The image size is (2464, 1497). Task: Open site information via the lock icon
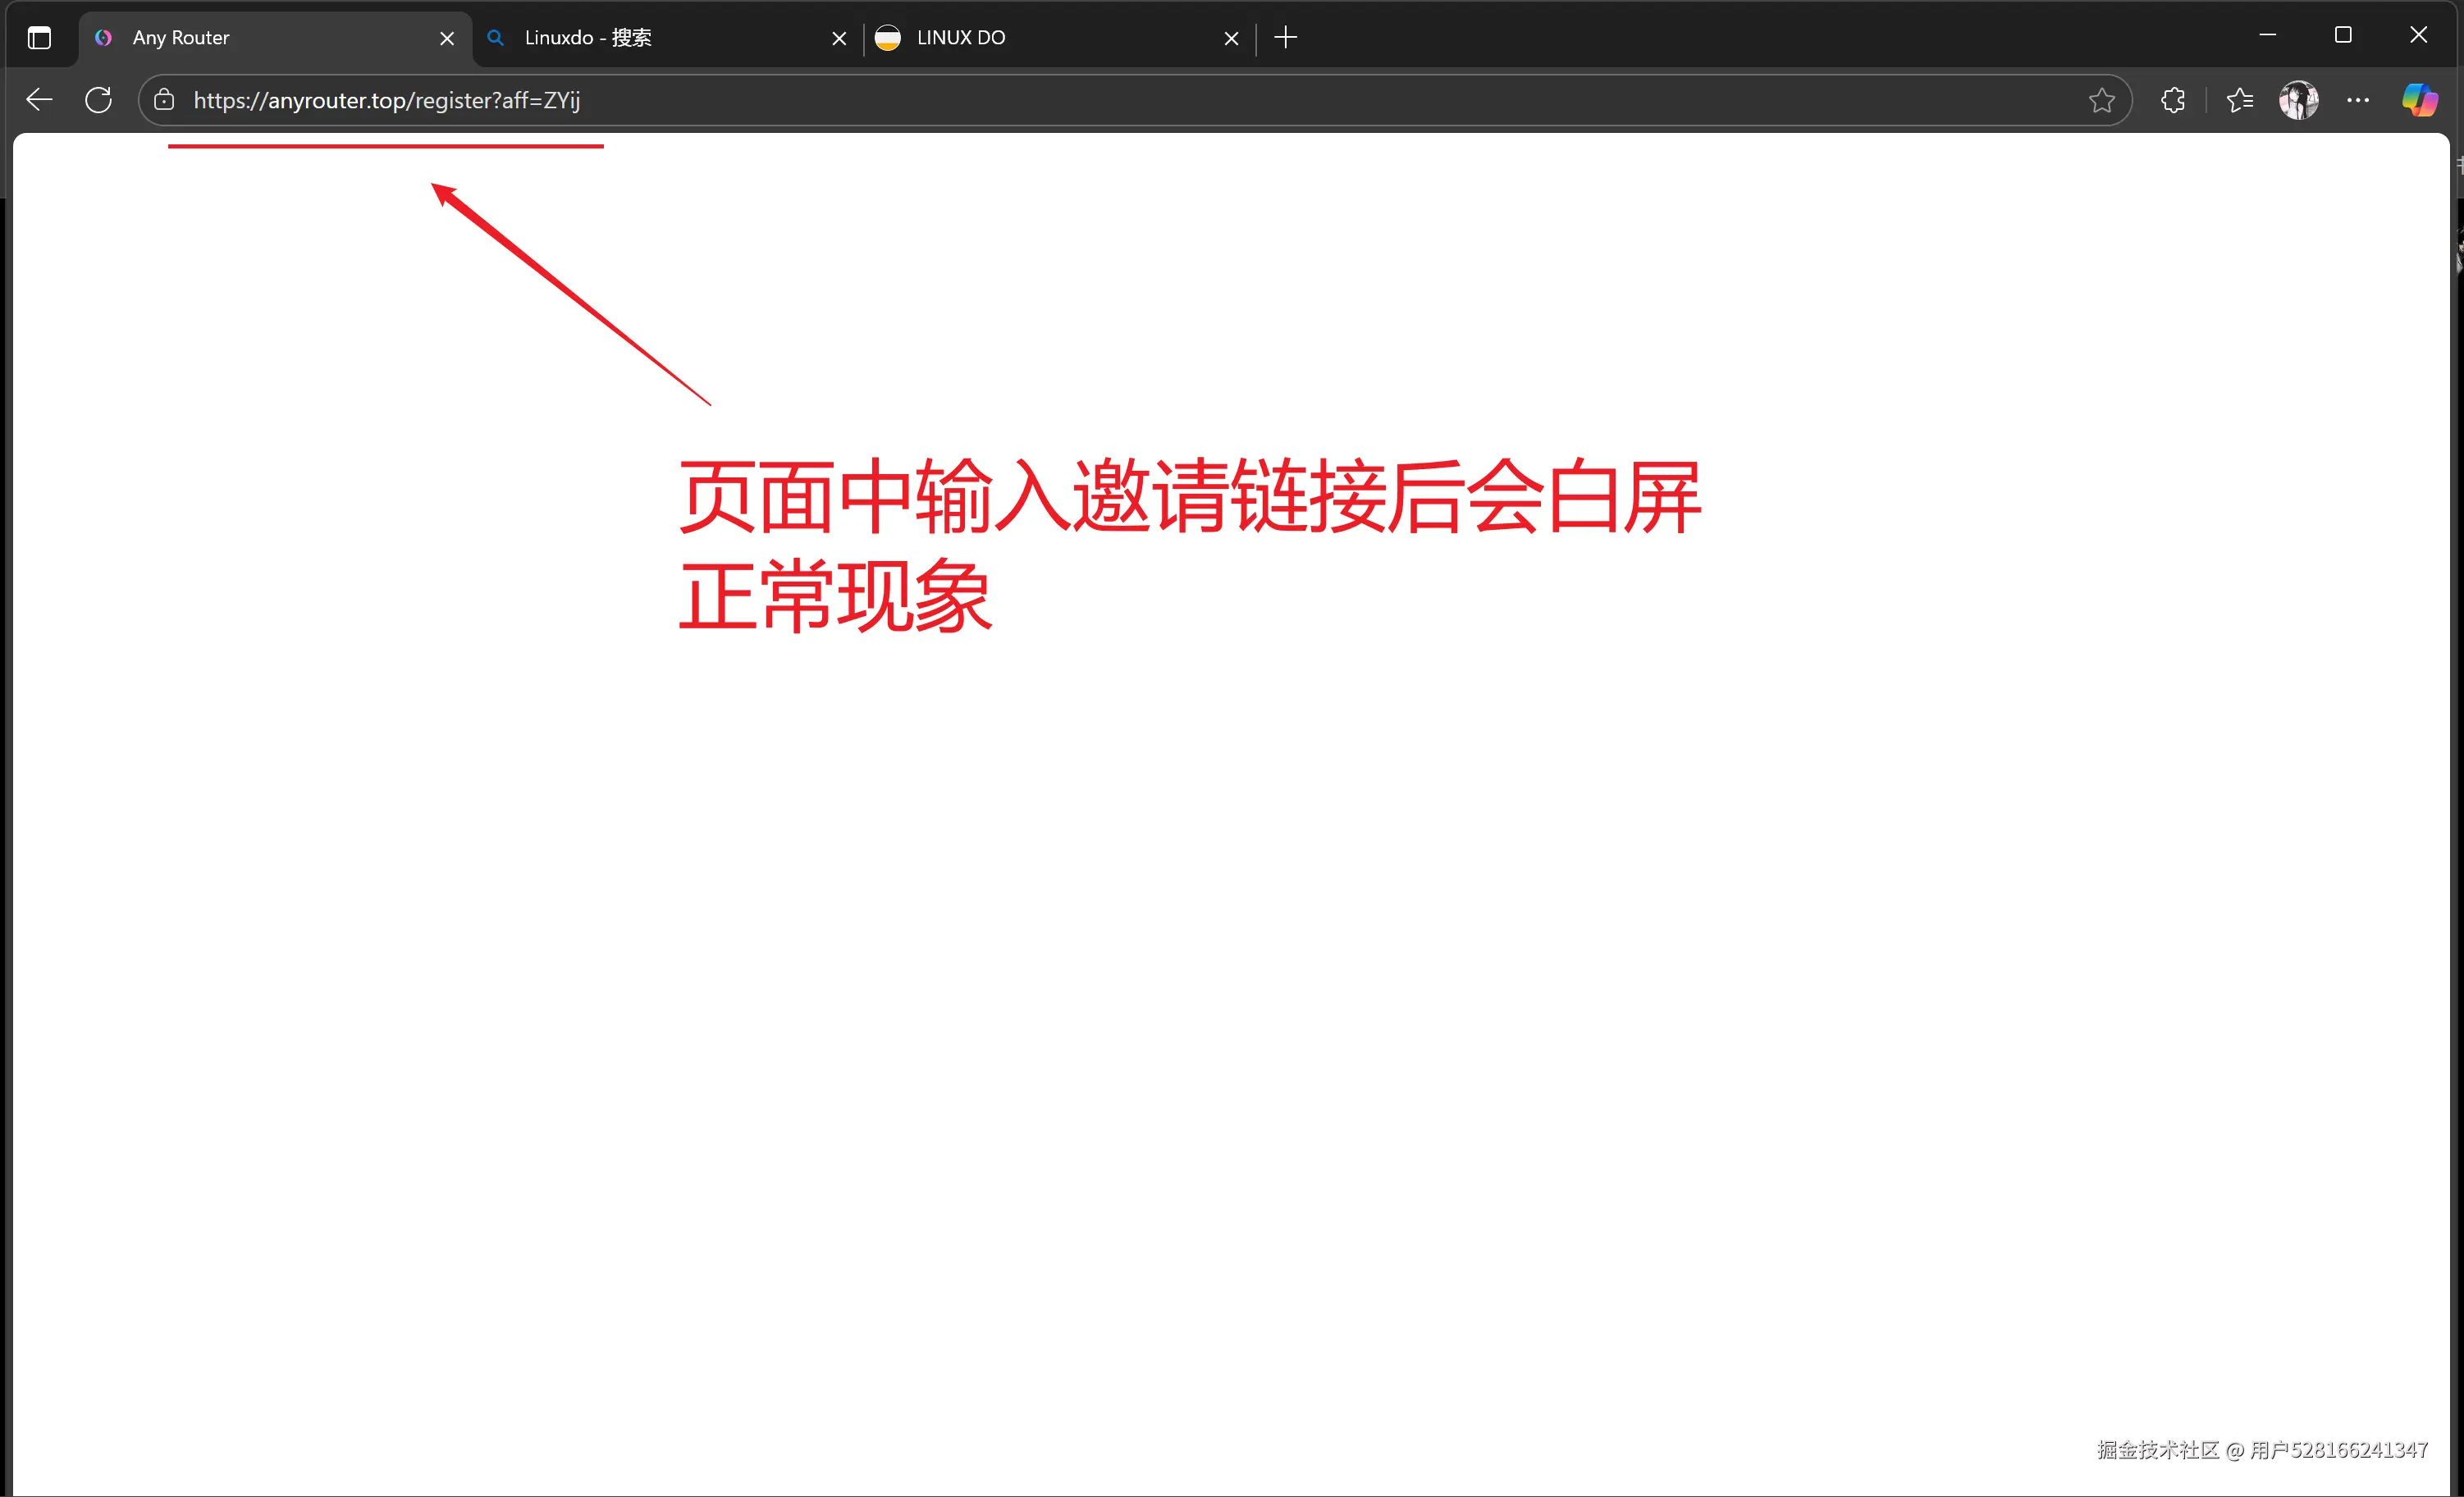coord(163,100)
